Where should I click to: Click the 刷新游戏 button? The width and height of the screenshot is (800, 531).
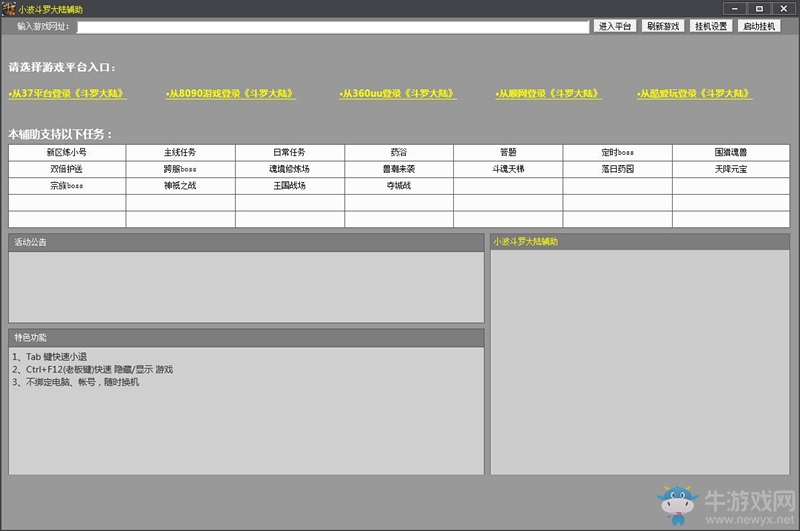click(x=663, y=26)
